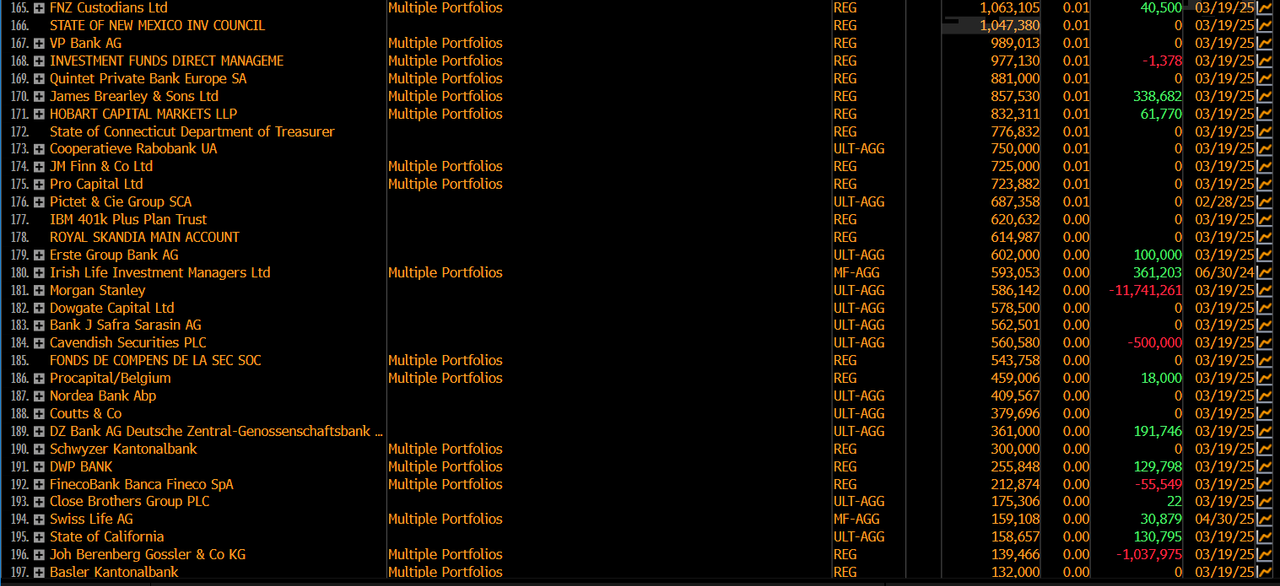Open chart icon in Morgan Stanley row
The width and height of the screenshot is (1280, 586).
(x=1264, y=290)
